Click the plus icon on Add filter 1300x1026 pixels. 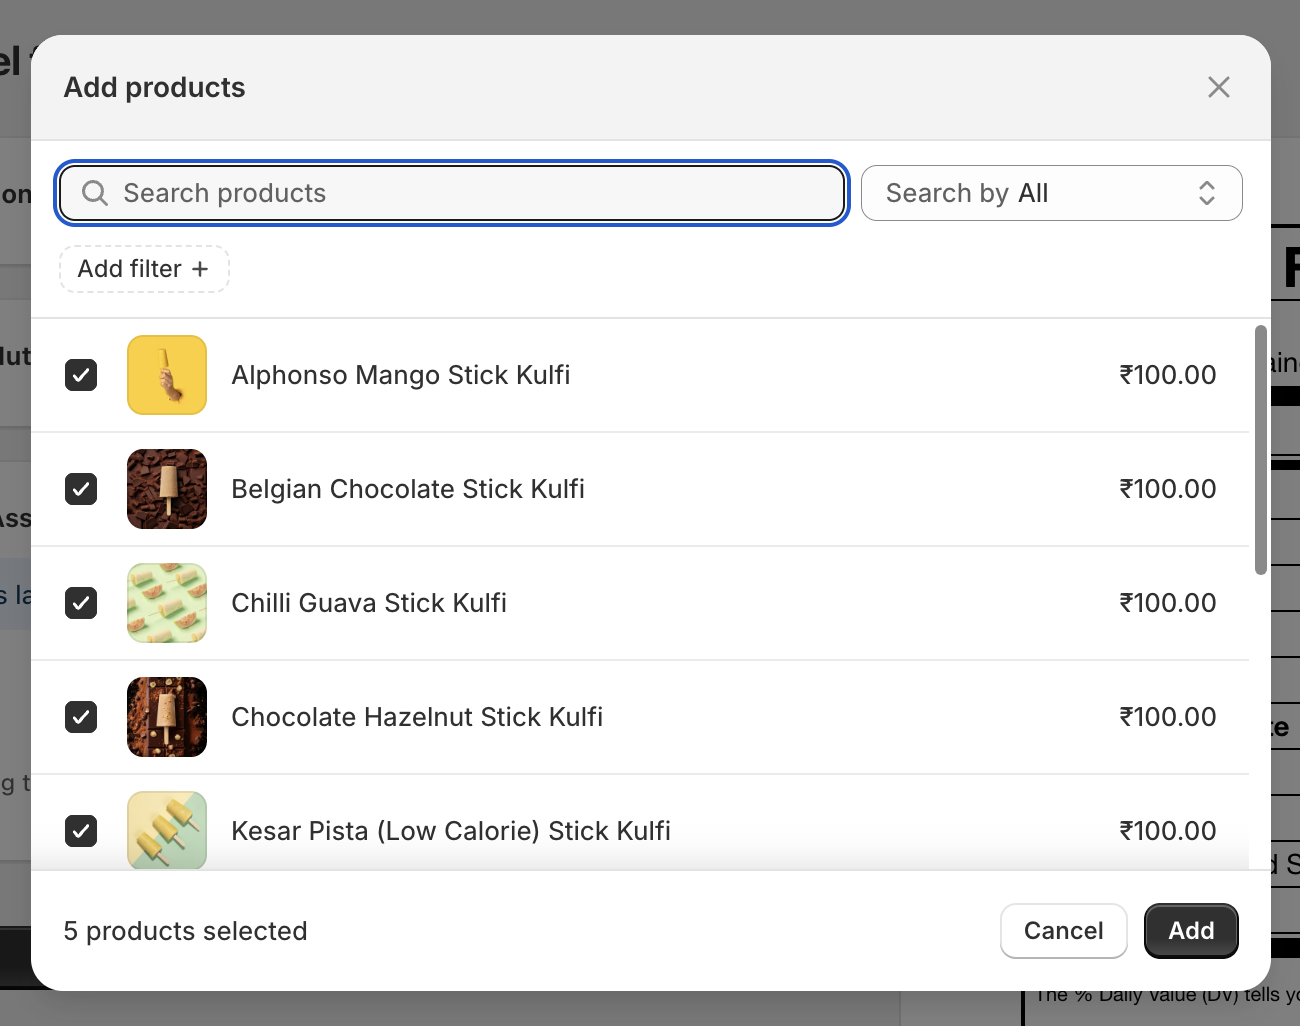coord(201,268)
